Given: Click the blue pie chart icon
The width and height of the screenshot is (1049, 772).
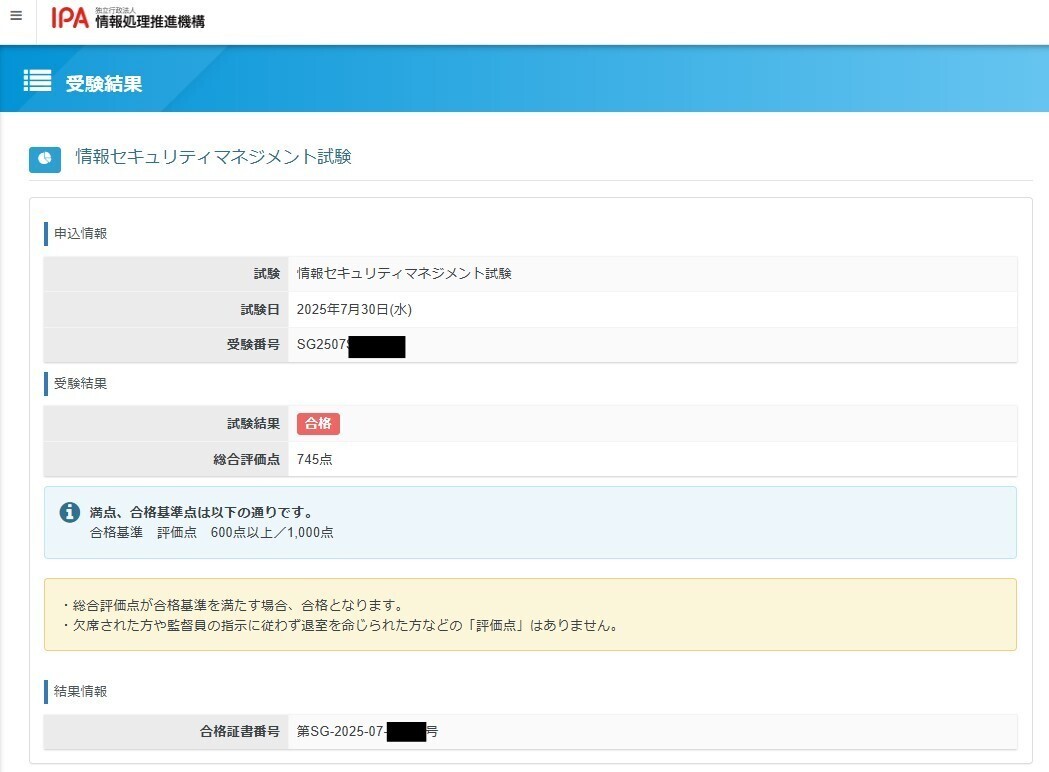Looking at the screenshot, I should 45,159.
